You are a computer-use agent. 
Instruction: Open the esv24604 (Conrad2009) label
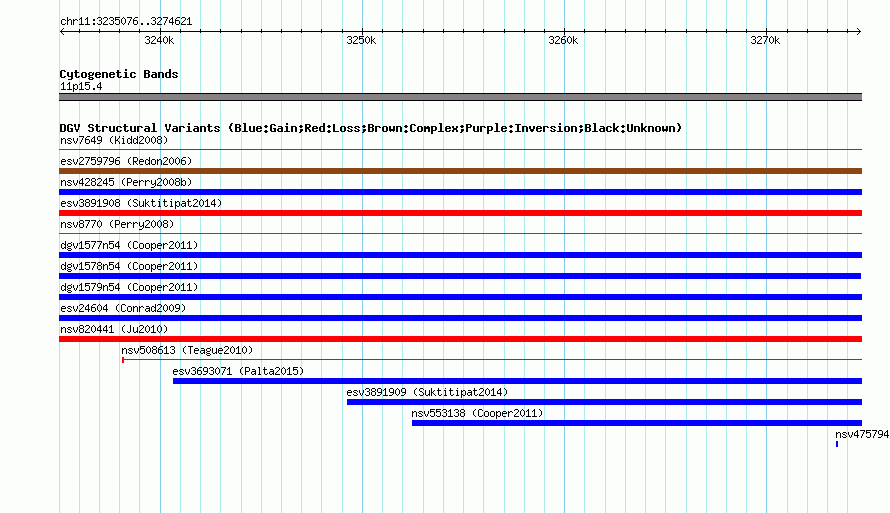tap(123, 308)
